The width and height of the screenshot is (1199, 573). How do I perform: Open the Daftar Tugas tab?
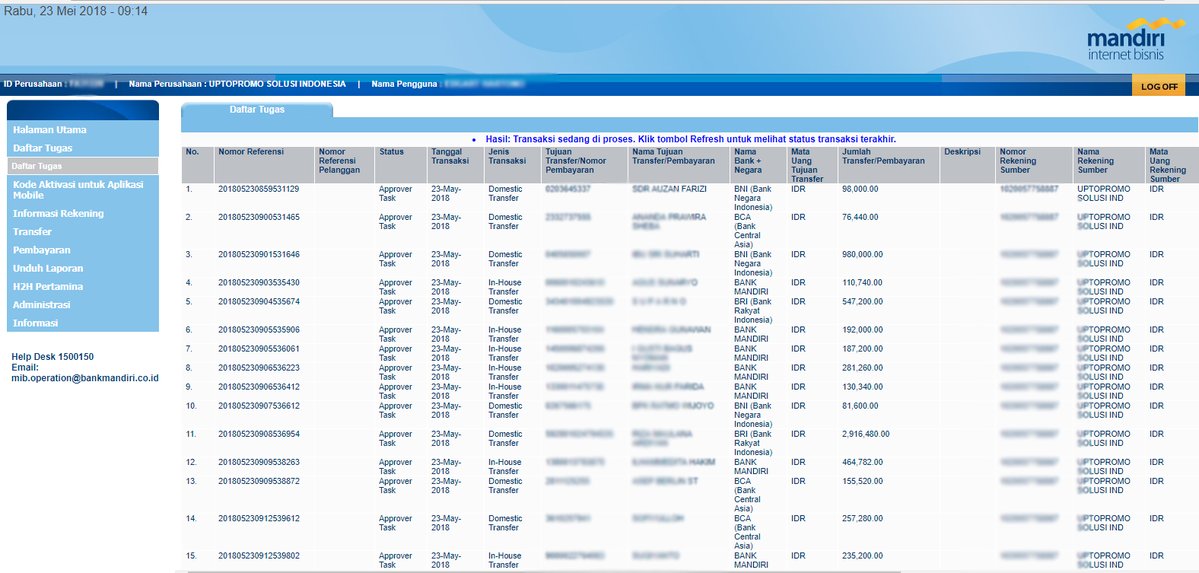click(x=257, y=110)
